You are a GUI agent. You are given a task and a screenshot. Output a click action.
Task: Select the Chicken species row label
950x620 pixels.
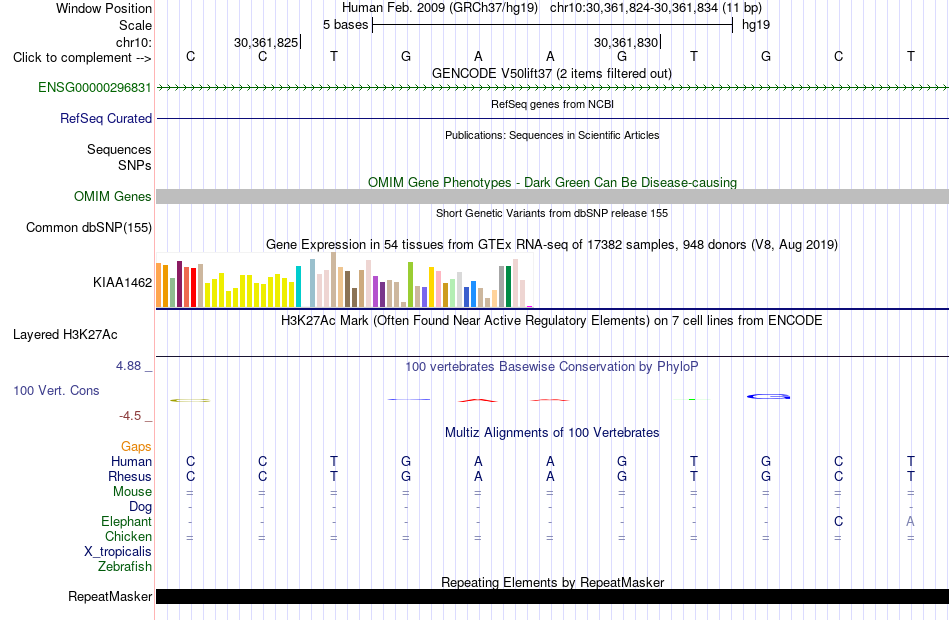[128, 536]
